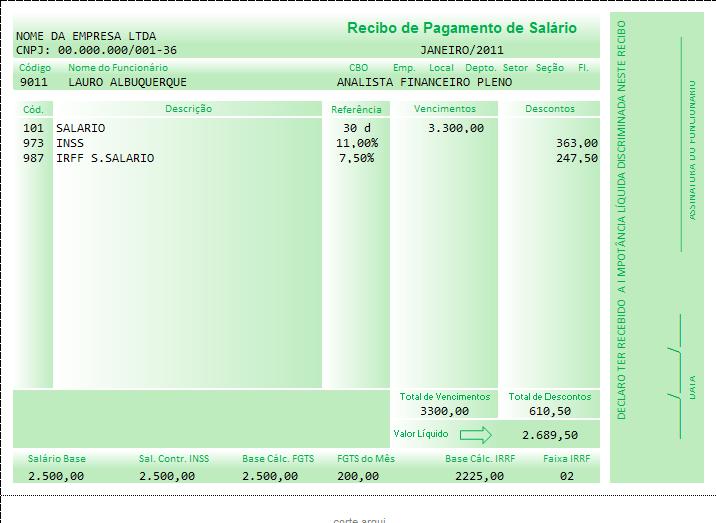Click the JANEIRO/2011 pay period

(x=462, y=49)
